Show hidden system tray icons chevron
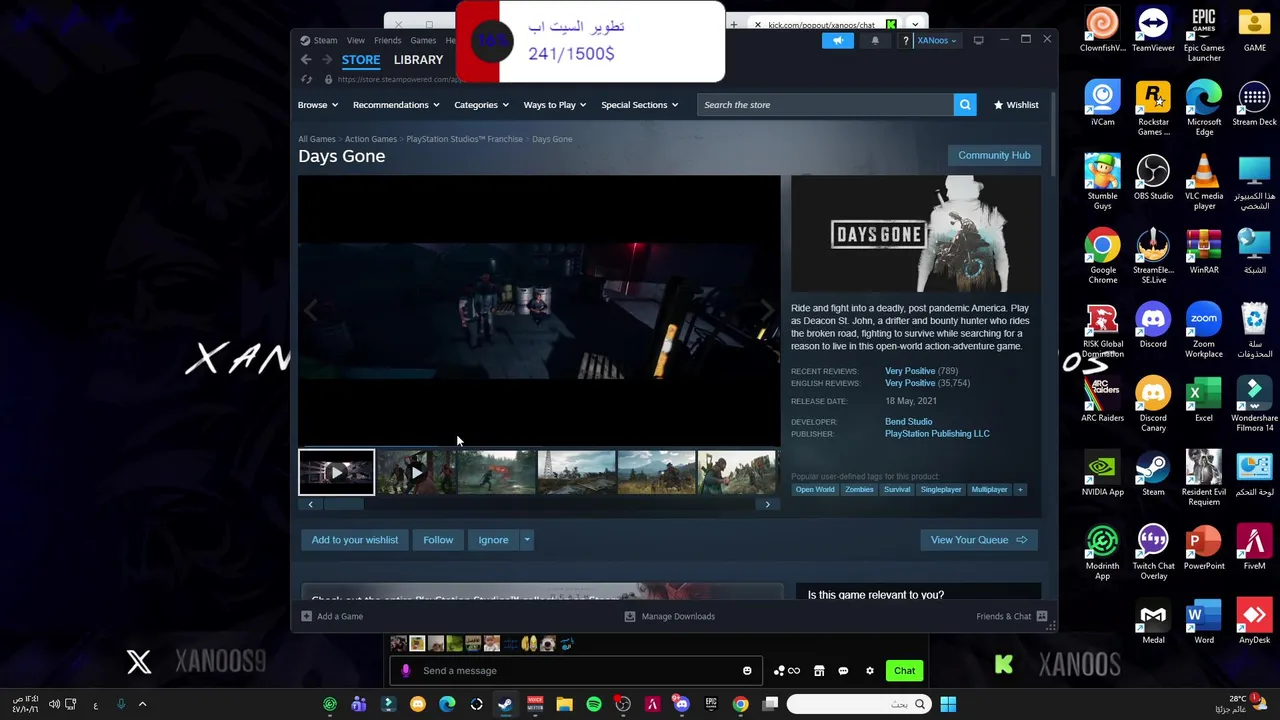The width and height of the screenshot is (1280, 720). (x=142, y=704)
